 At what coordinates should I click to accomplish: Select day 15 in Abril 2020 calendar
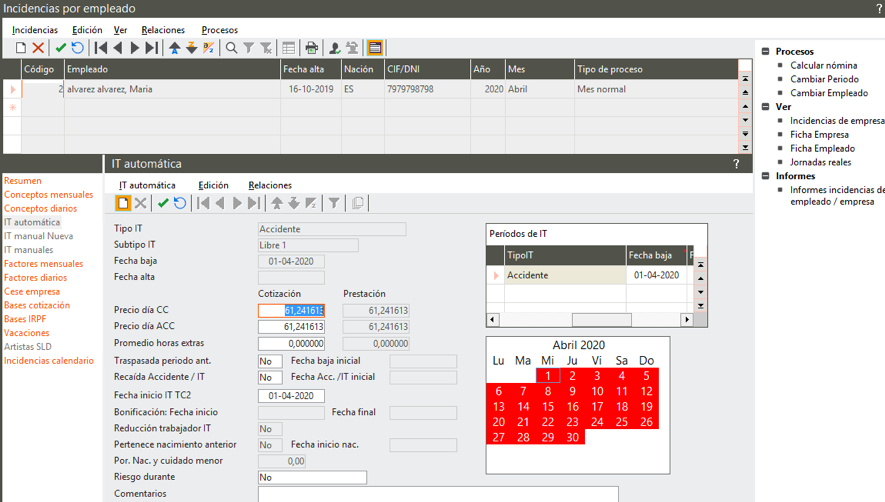547,407
